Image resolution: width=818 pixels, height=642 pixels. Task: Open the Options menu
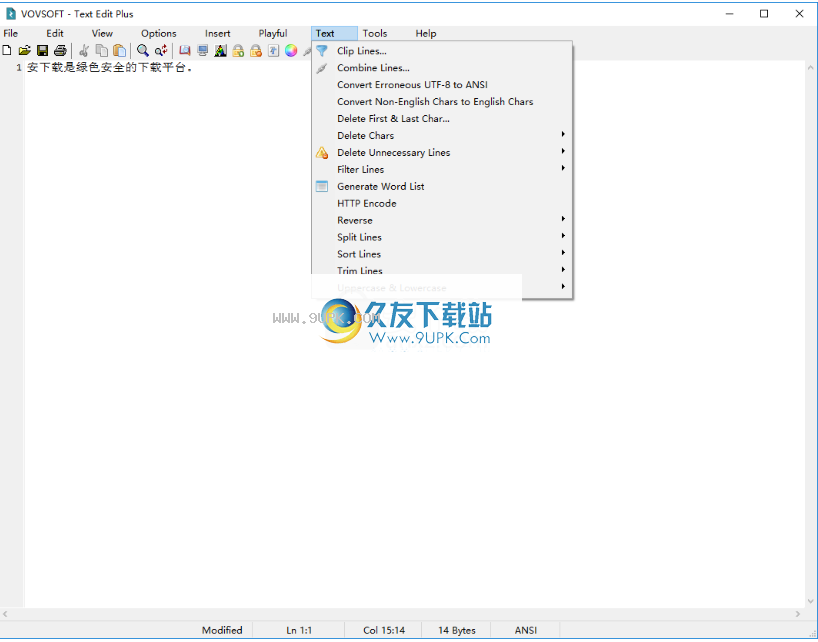click(159, 33)
